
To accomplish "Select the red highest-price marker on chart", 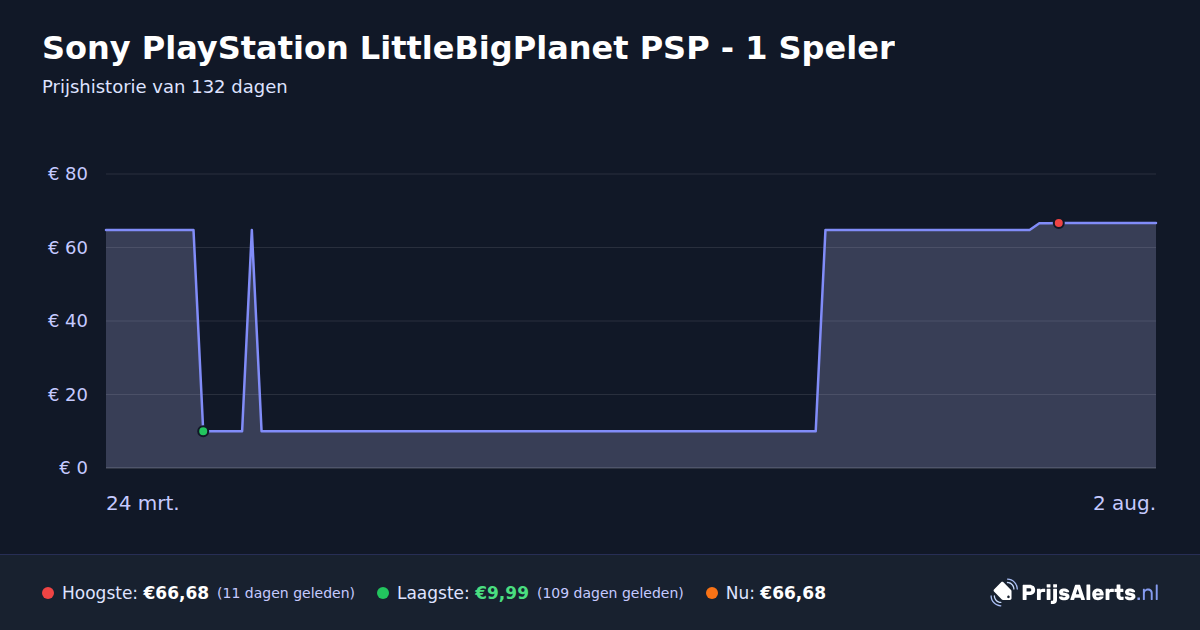I will click(1058, 223).
